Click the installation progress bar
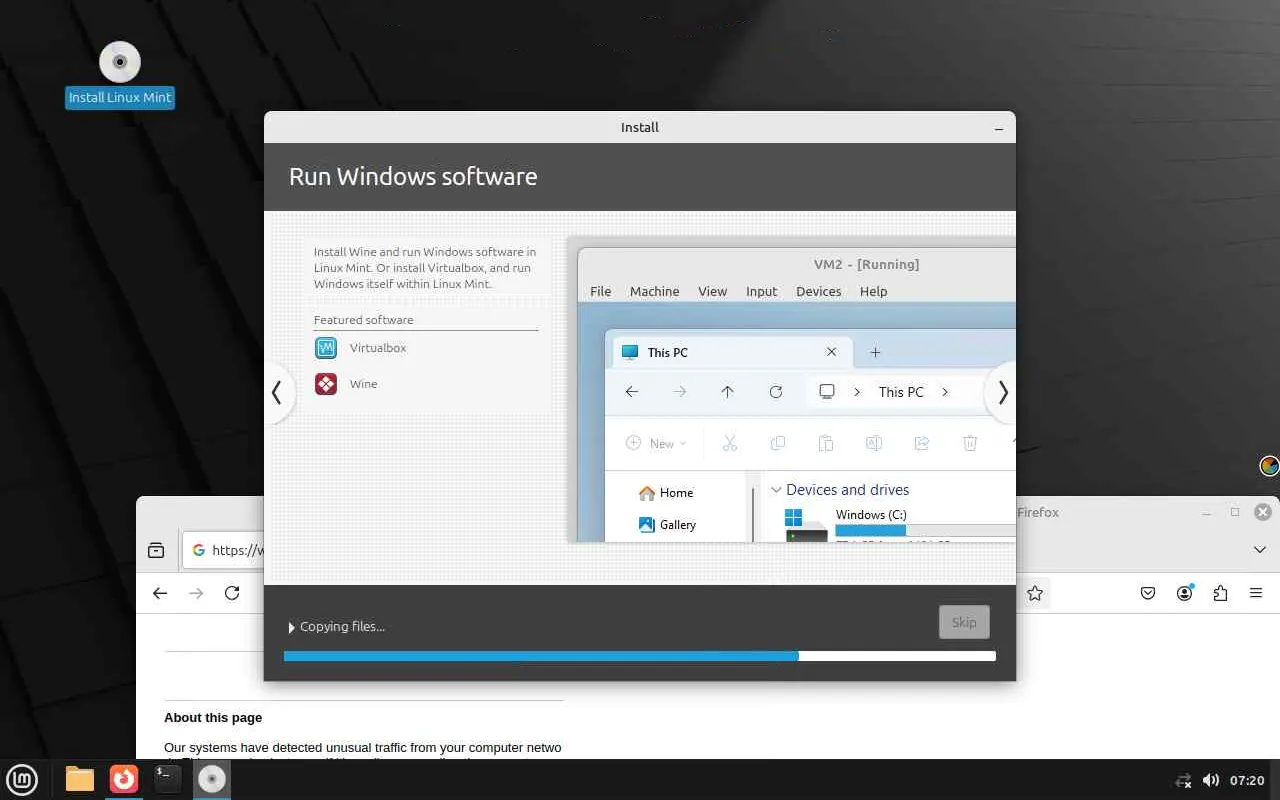Screen dimensions: 1280x800 click(640, 656)
